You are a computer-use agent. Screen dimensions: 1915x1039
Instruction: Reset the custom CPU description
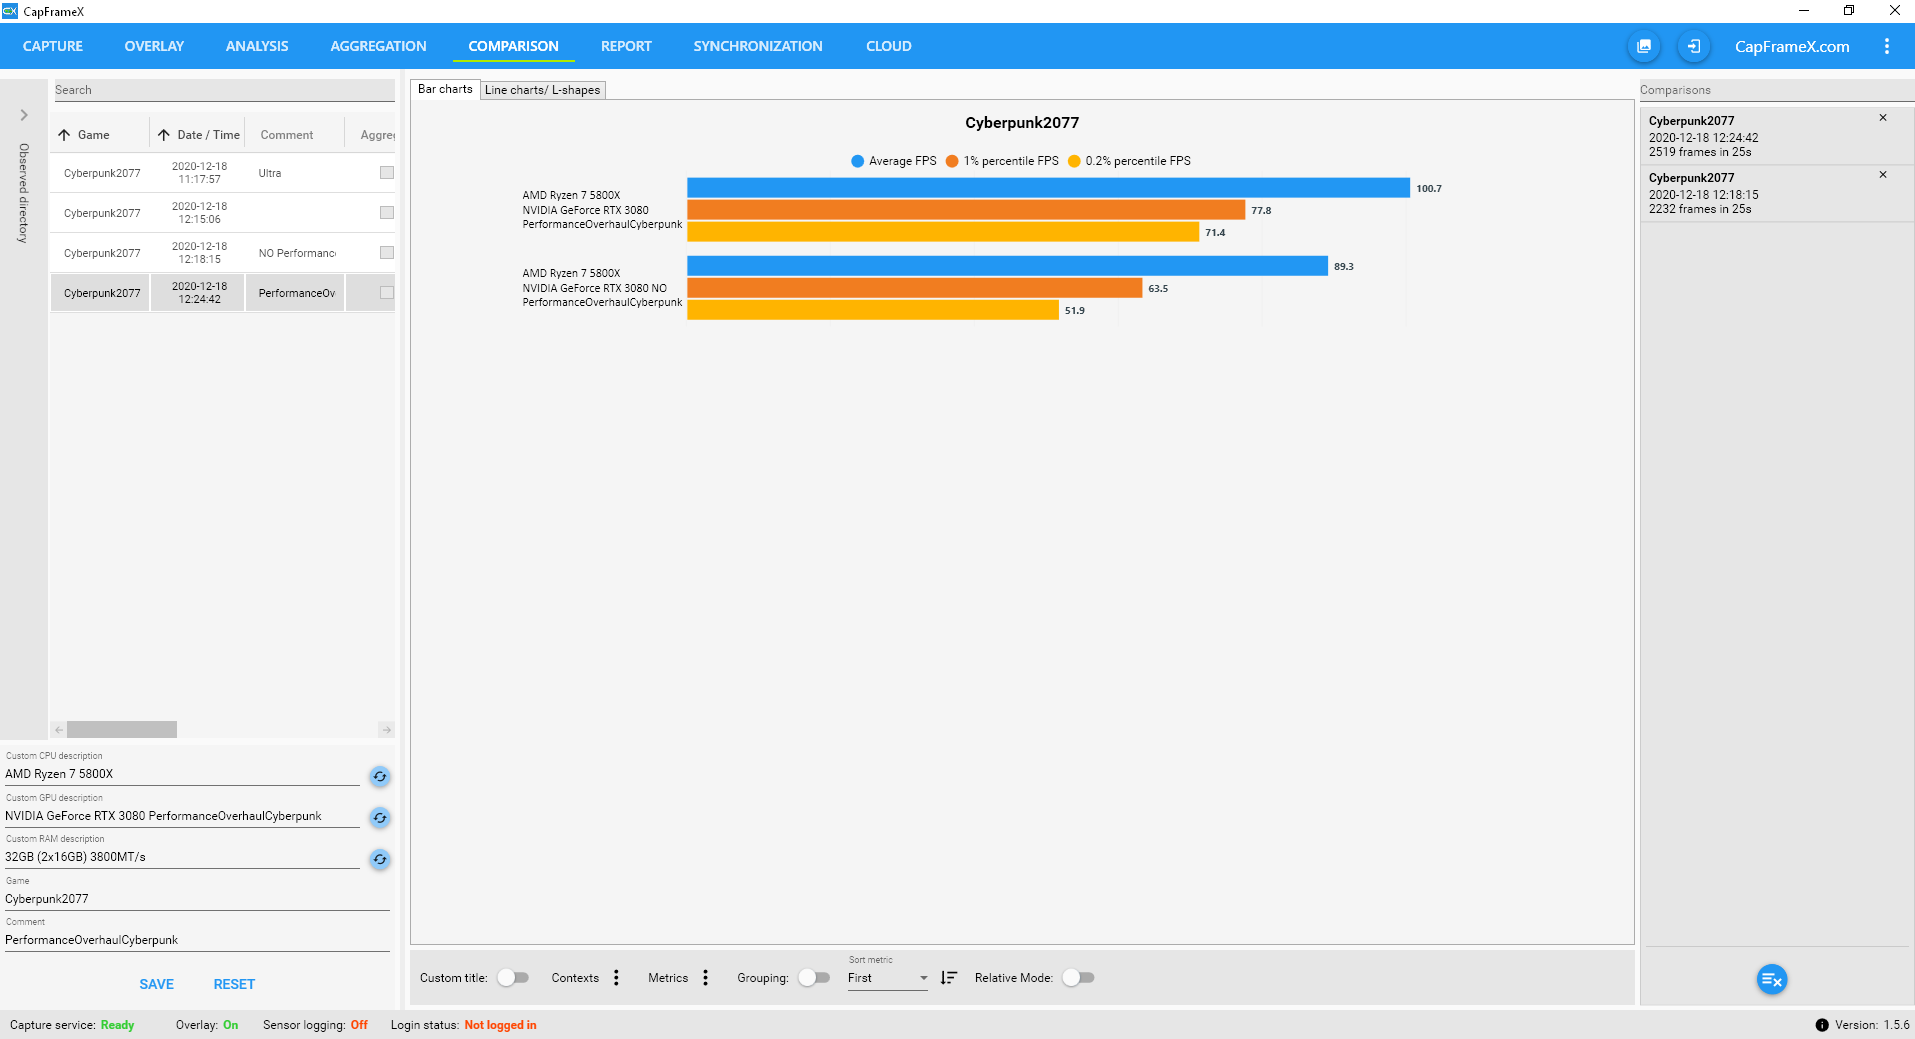[380, 776]
